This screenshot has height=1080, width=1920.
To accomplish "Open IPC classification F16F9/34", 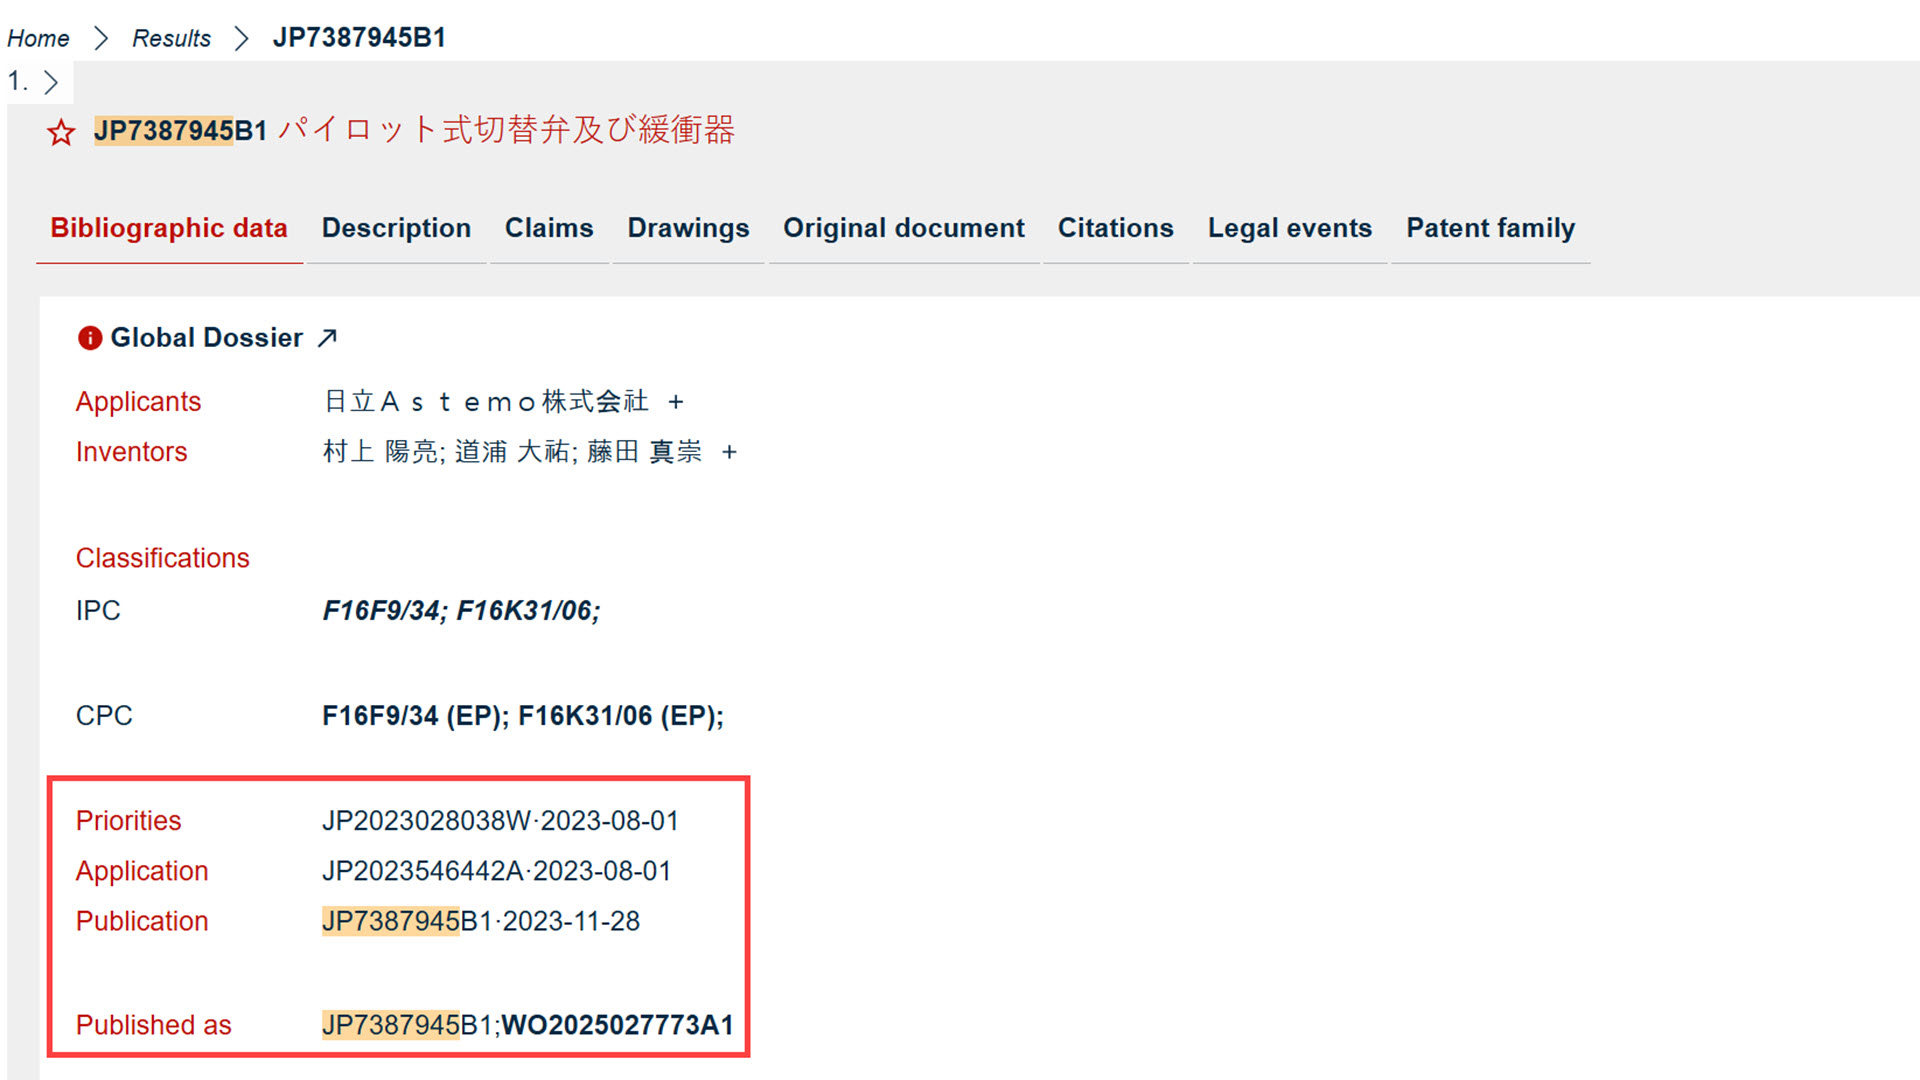I will [x=380, y=611].
